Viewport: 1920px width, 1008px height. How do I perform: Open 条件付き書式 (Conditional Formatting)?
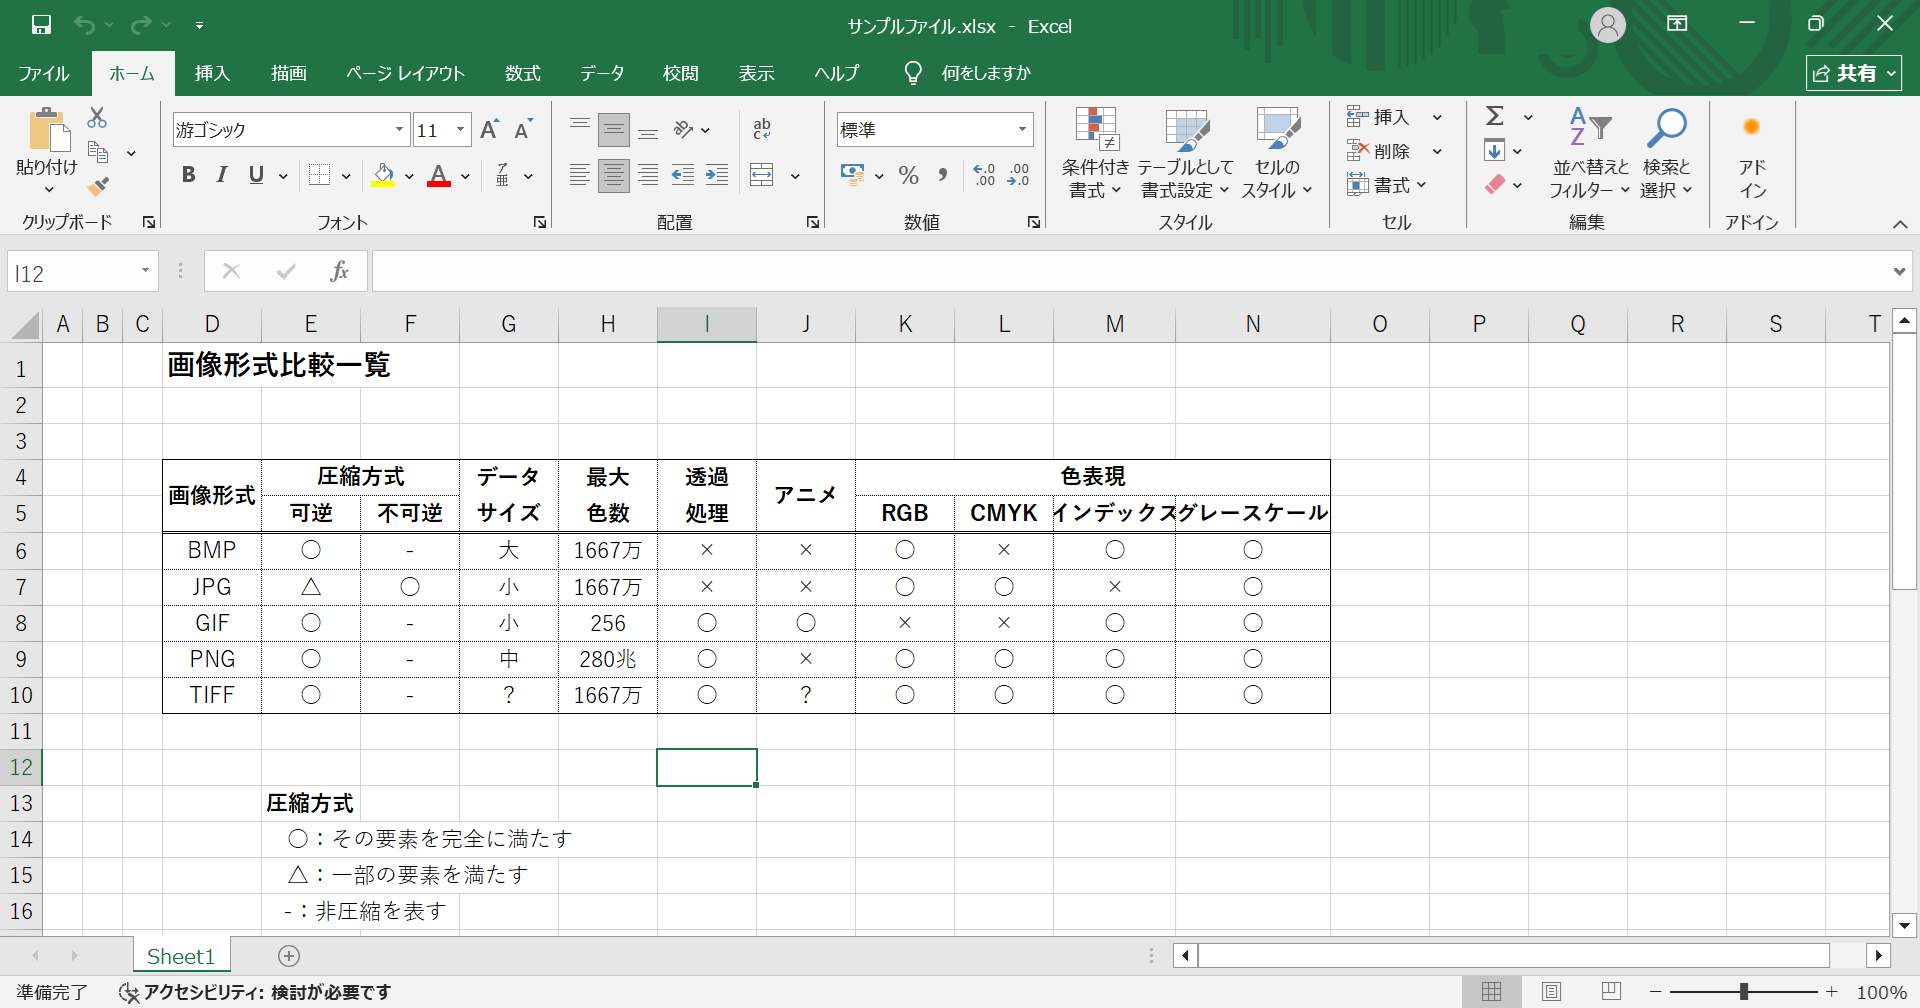[x=1094, y=150]
